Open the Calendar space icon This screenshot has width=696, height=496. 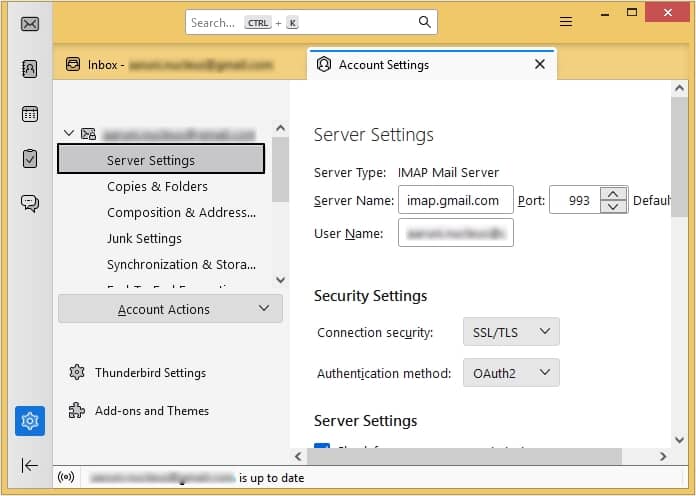click(30, 114)
